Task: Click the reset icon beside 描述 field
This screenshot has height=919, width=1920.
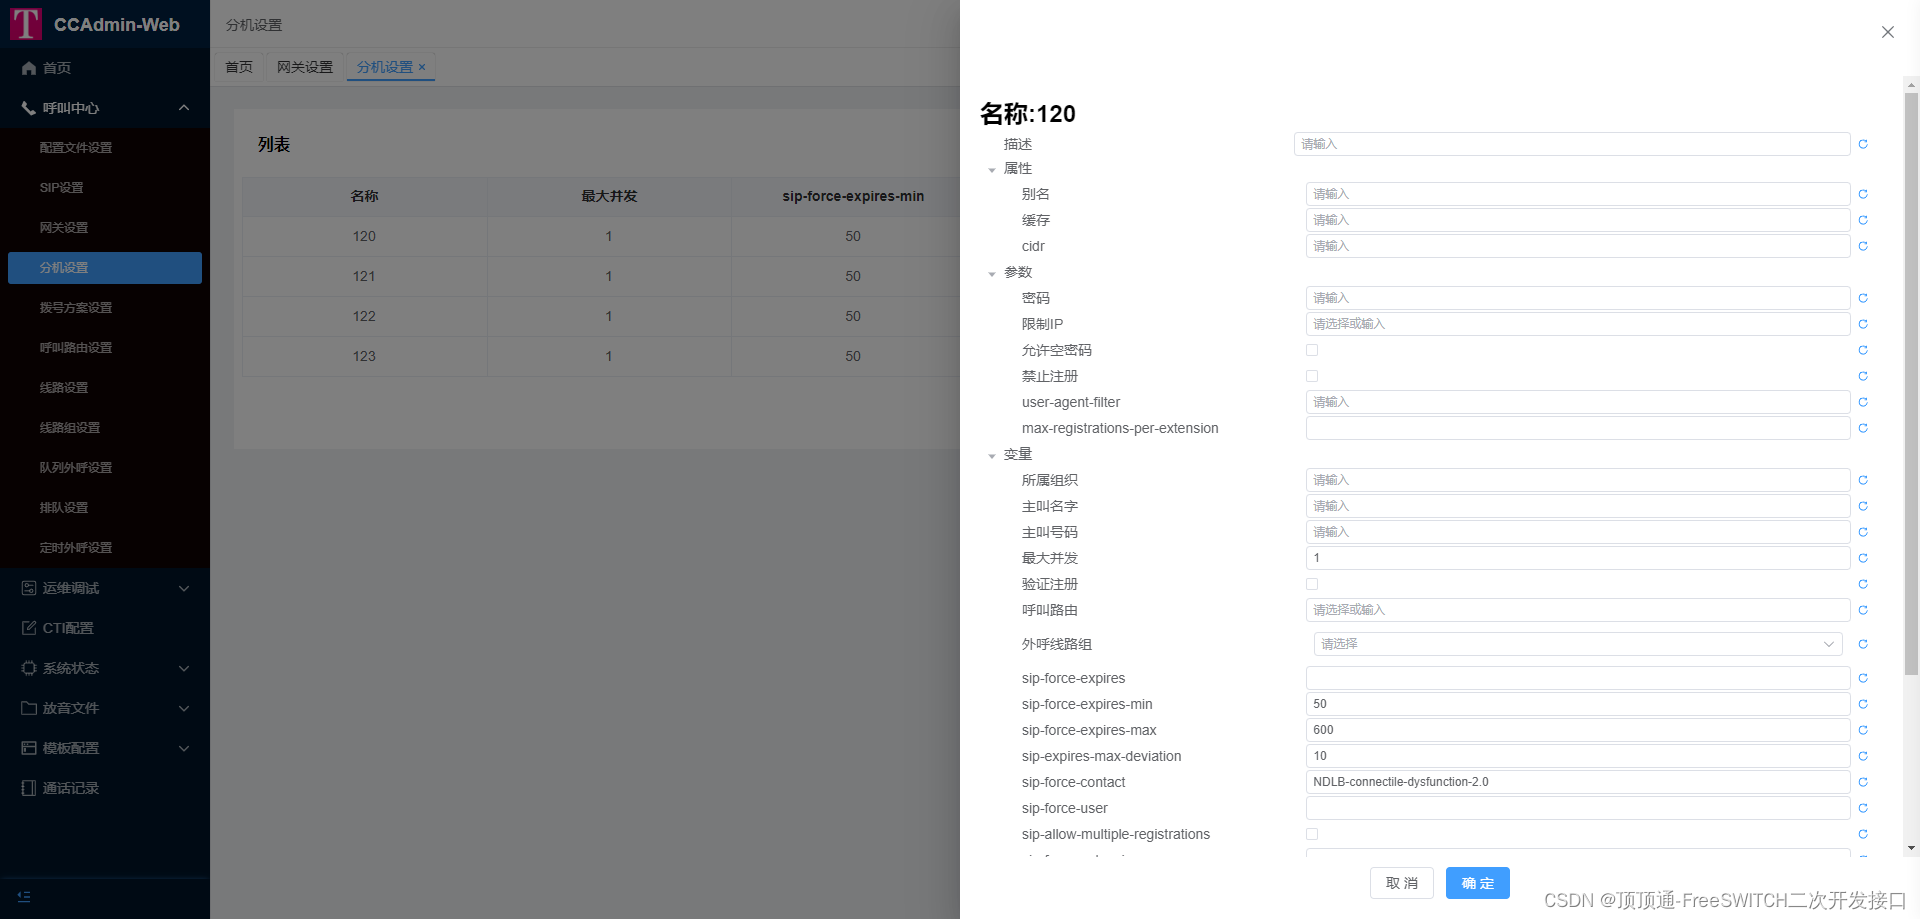Action: (x=1863, y=144)
